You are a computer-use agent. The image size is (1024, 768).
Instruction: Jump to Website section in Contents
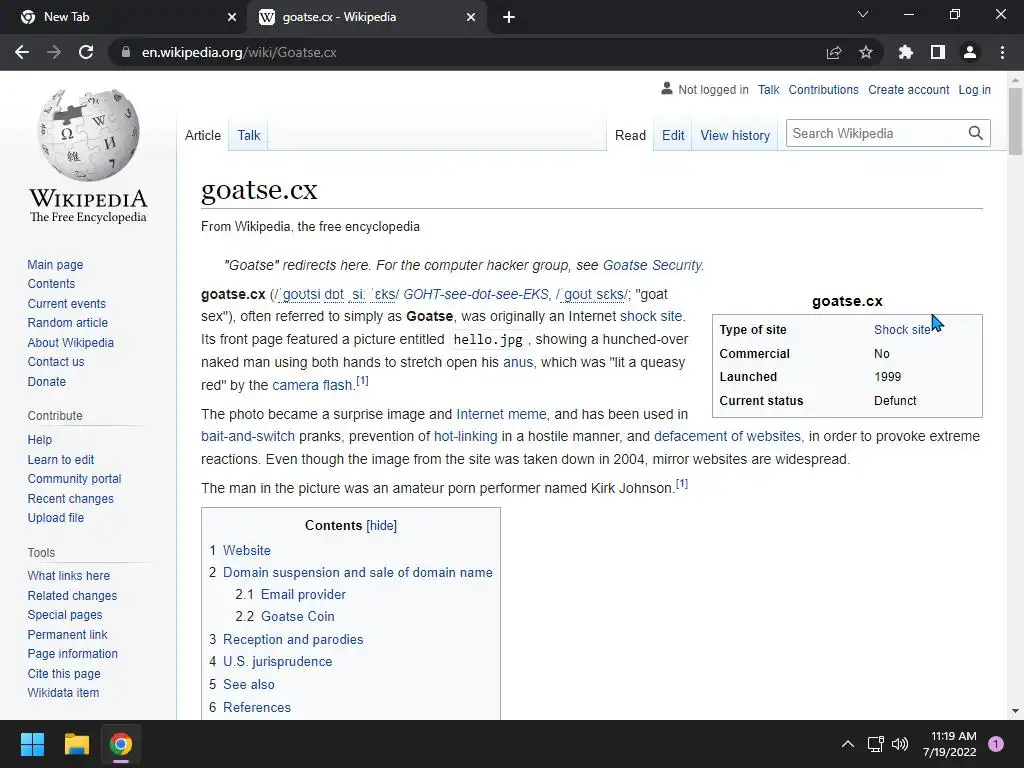247,551
